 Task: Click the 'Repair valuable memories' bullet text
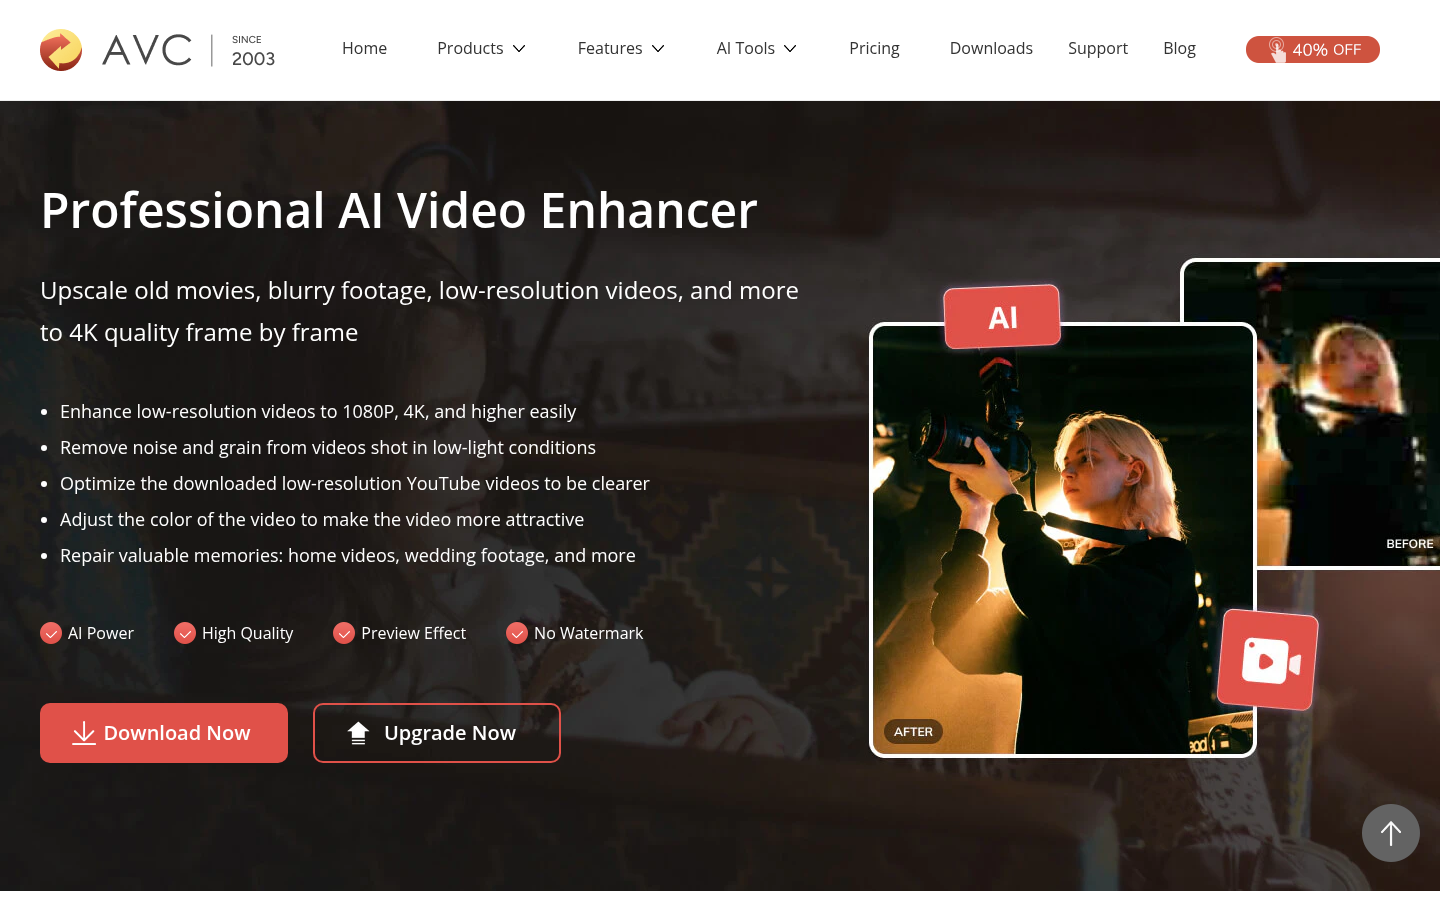[x=348, y=555]
